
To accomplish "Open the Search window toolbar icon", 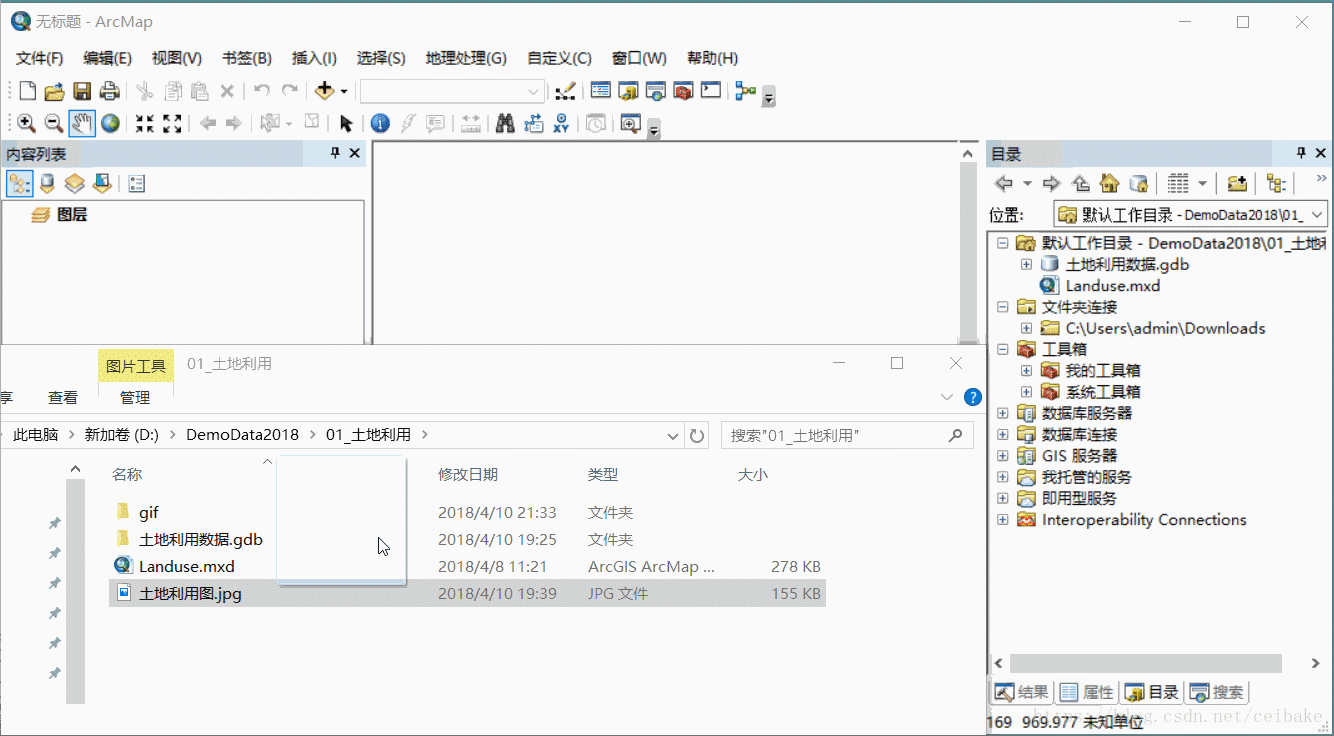I will pyautogui.click(x=656, y=91).
